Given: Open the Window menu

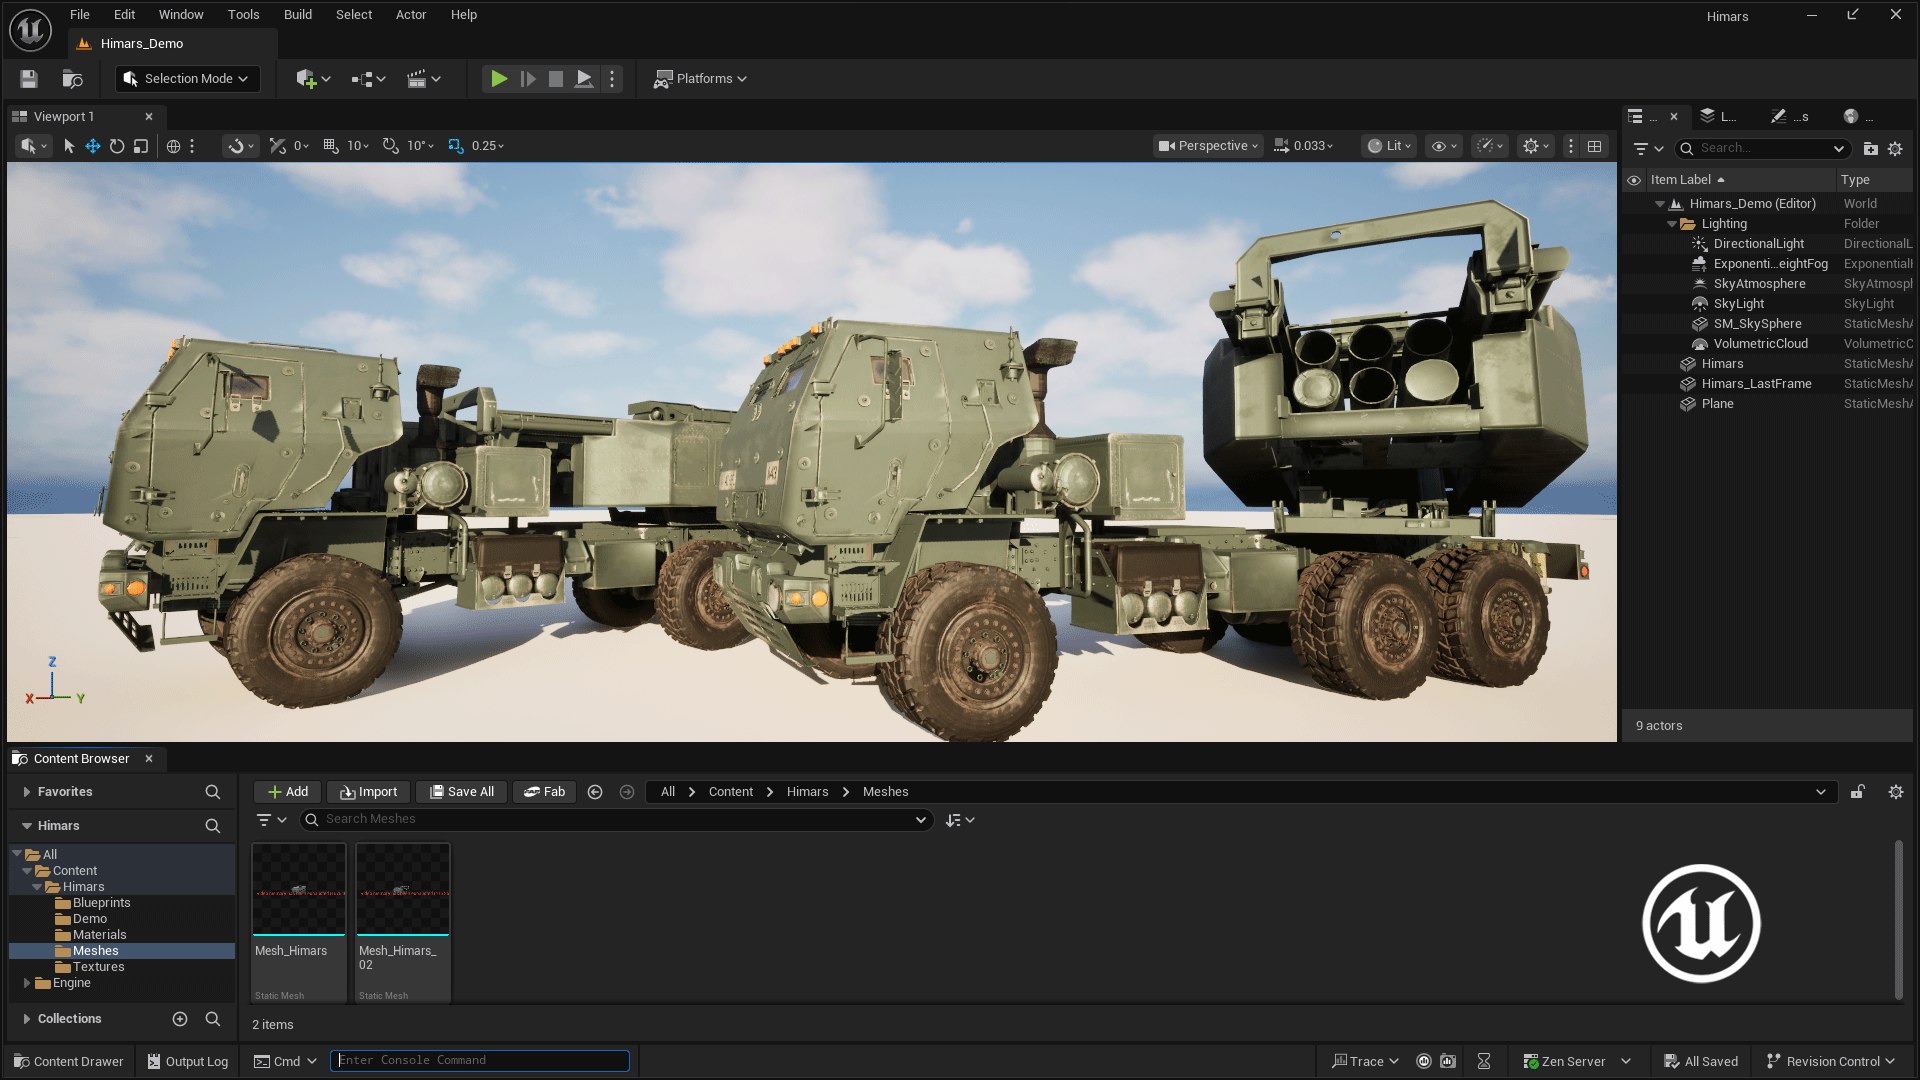Looking at the screenshot, I should [181, 15].
